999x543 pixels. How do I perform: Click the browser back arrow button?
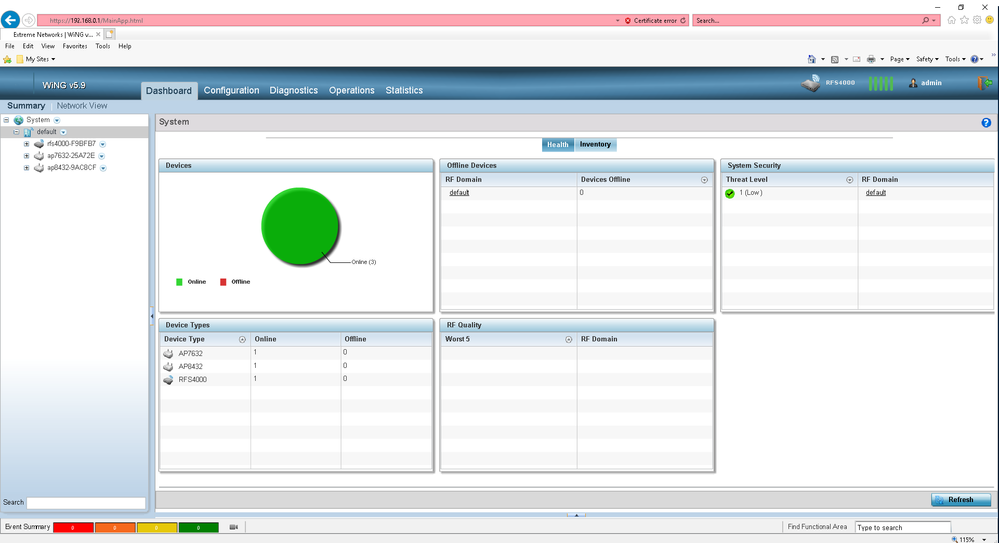click(10, 20)
